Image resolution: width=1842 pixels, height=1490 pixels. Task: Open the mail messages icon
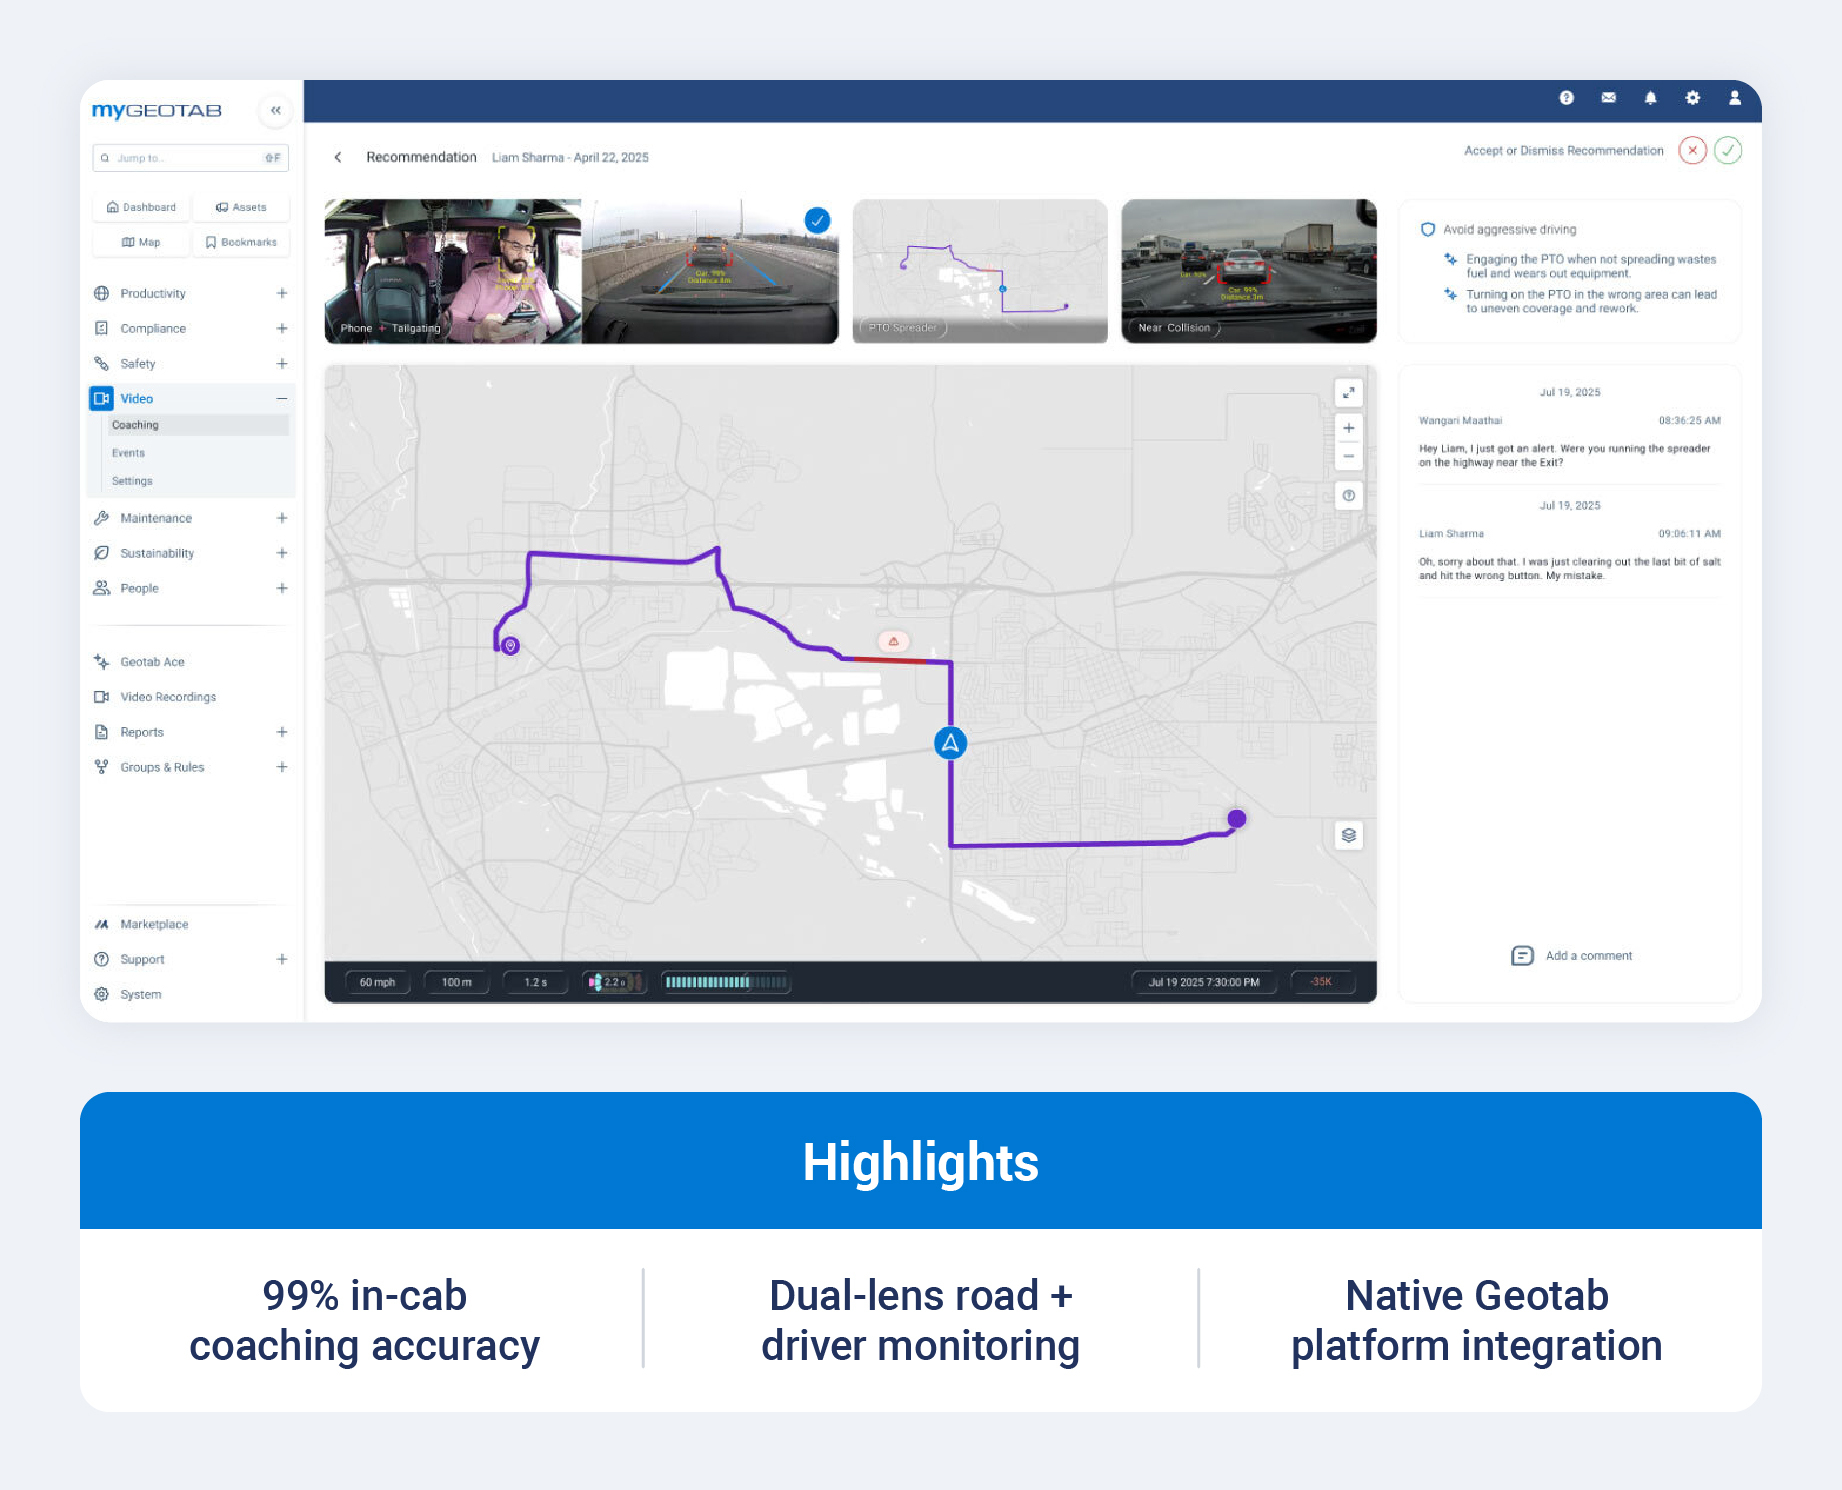(1608, 97)
